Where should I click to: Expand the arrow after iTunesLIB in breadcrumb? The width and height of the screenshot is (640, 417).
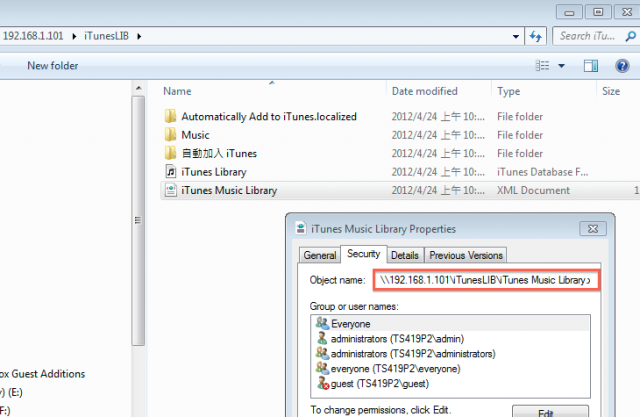pos(139,36)
